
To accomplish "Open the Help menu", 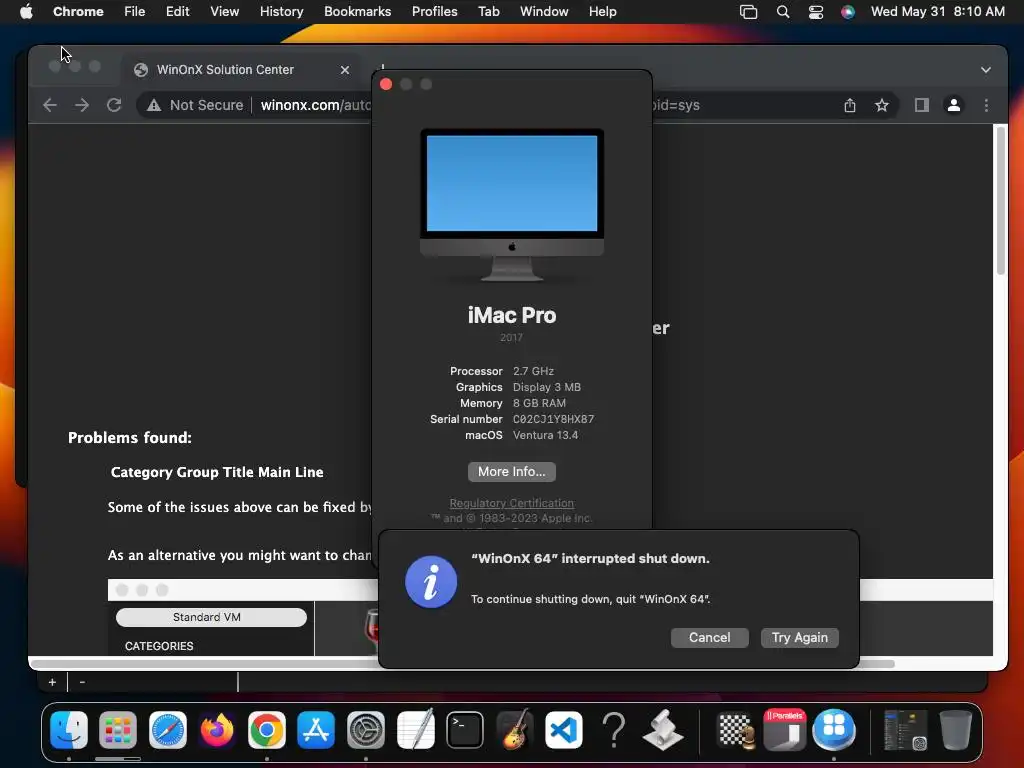I will pyautogui.click(x=602, y=11).
